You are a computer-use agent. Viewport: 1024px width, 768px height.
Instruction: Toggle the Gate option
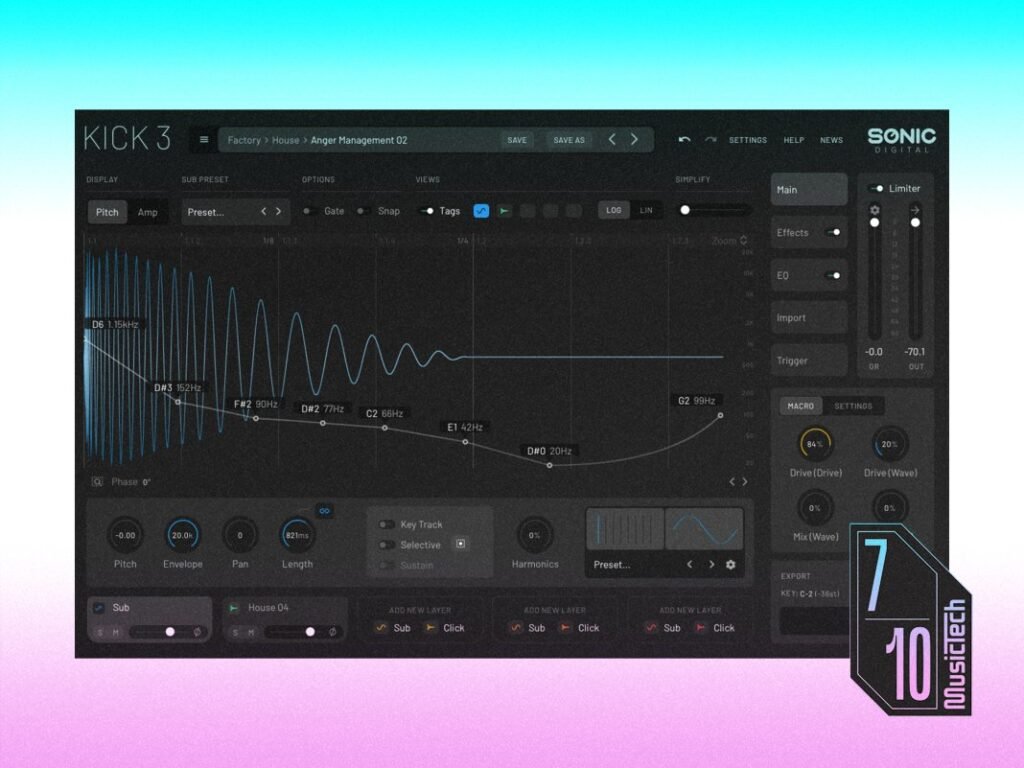click(310, 211)
